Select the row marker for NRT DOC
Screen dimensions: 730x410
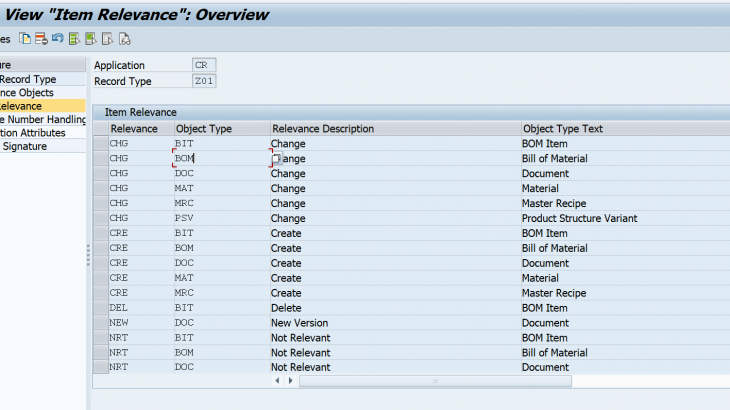pos(101,367)
